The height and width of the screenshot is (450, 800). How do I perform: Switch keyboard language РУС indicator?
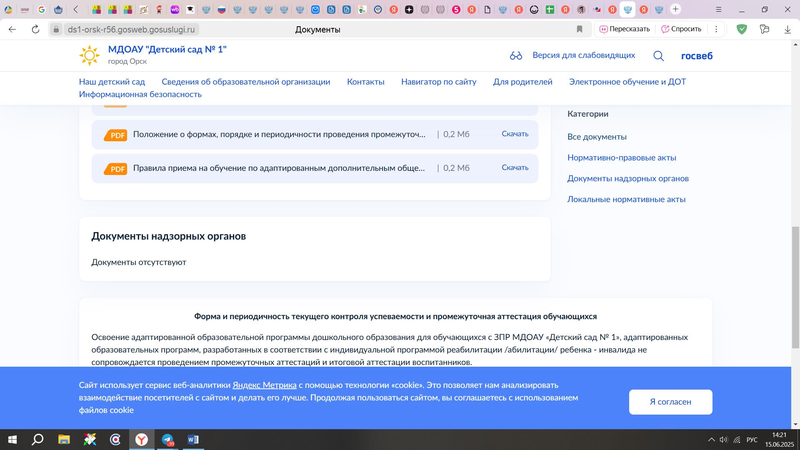click(x=752, y=440)
